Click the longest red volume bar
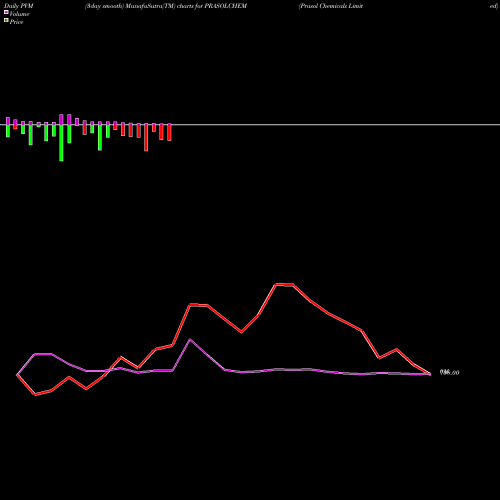This screenshot has width=500, height=500. pyautogui.click(x=146, y=138)
